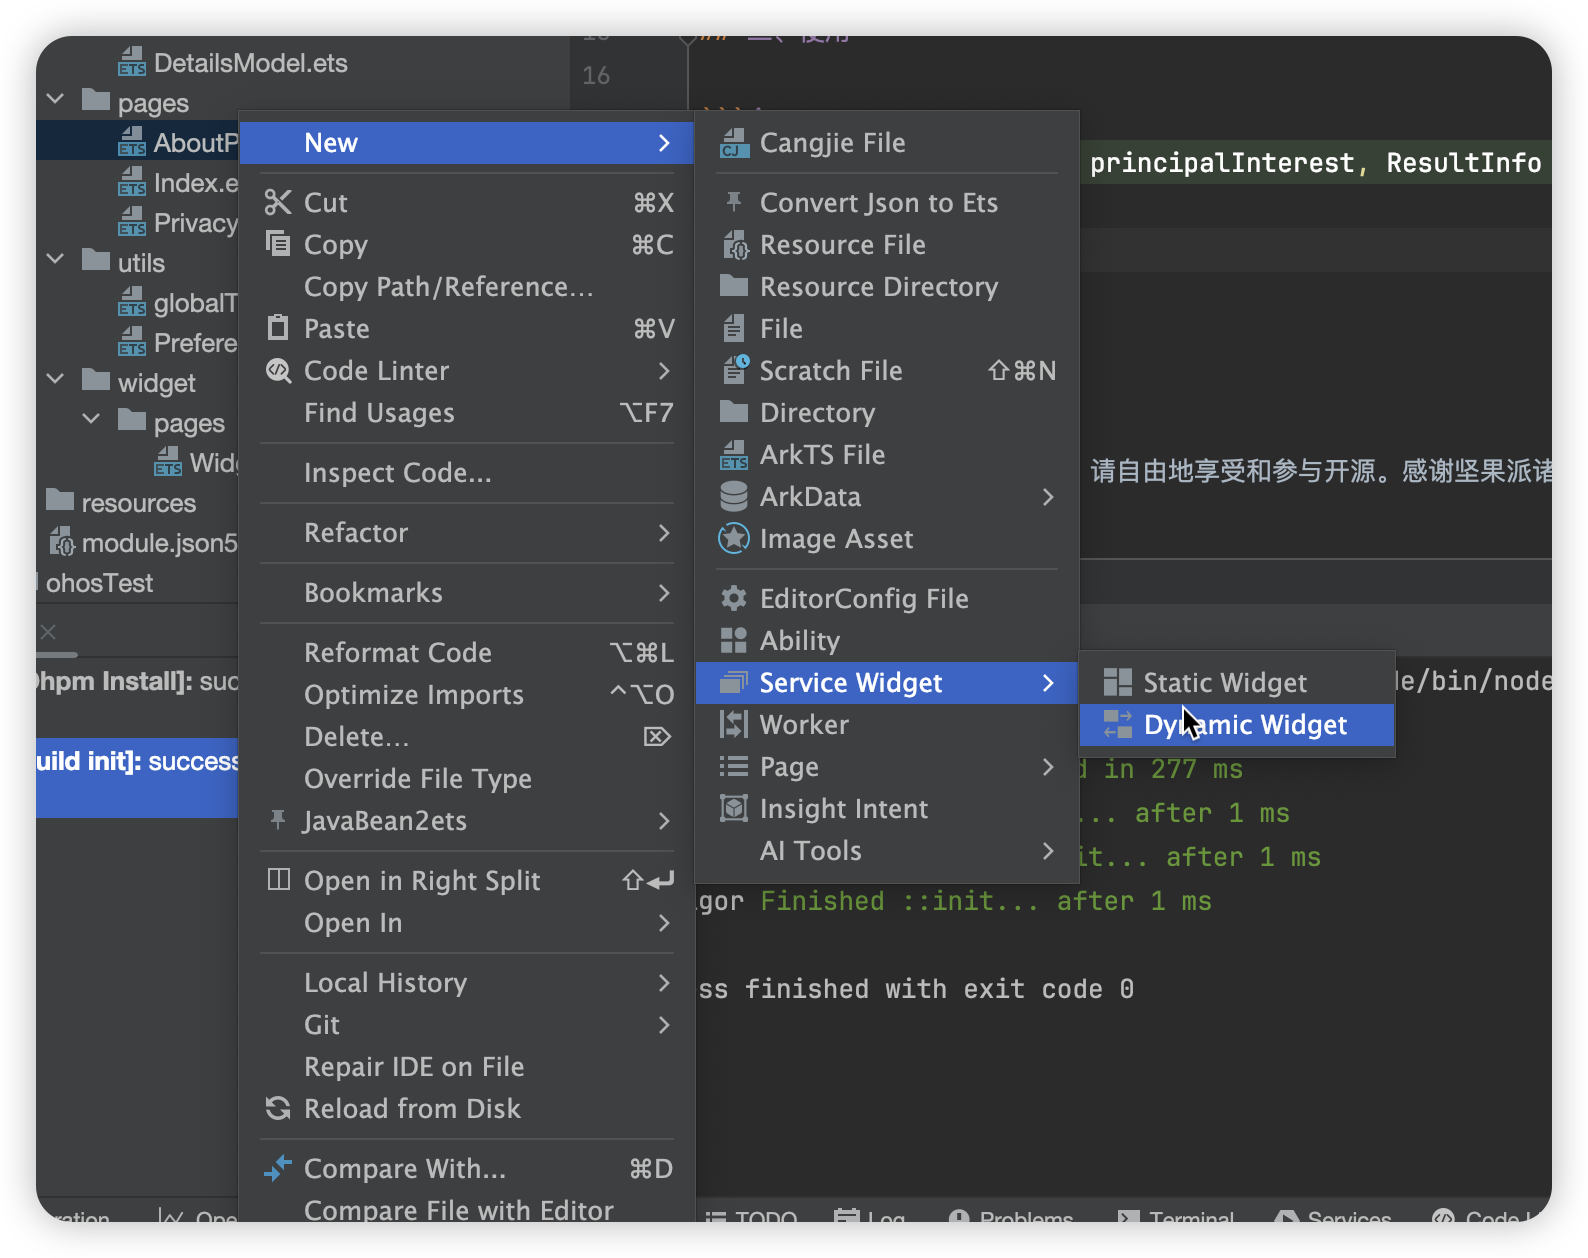Click the Resource File icon
The image size is (1588, 1258).
point(734,245)
